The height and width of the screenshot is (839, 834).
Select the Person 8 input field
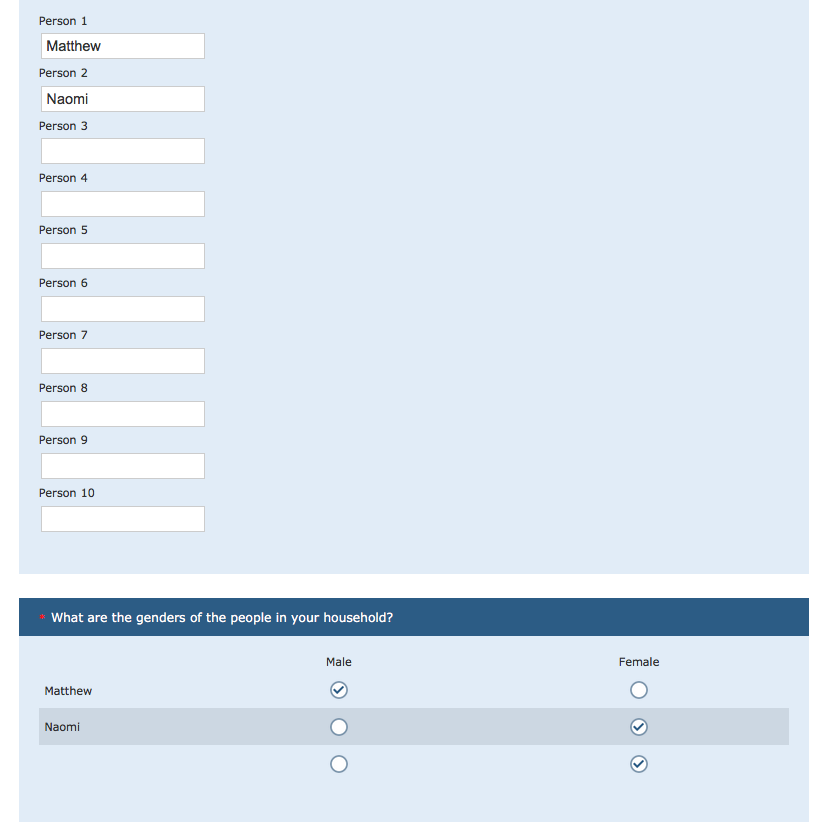pos(123,414)
